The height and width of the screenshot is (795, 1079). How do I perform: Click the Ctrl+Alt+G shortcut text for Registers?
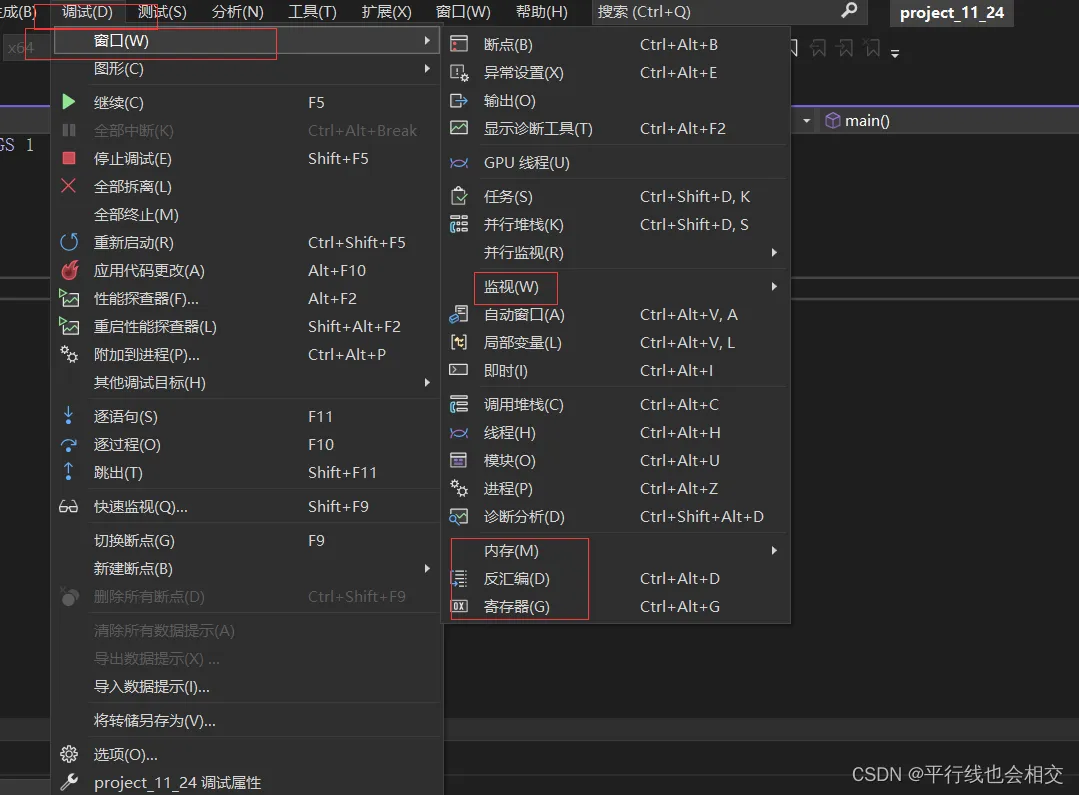pyautogui.click(x=680, y=606)
